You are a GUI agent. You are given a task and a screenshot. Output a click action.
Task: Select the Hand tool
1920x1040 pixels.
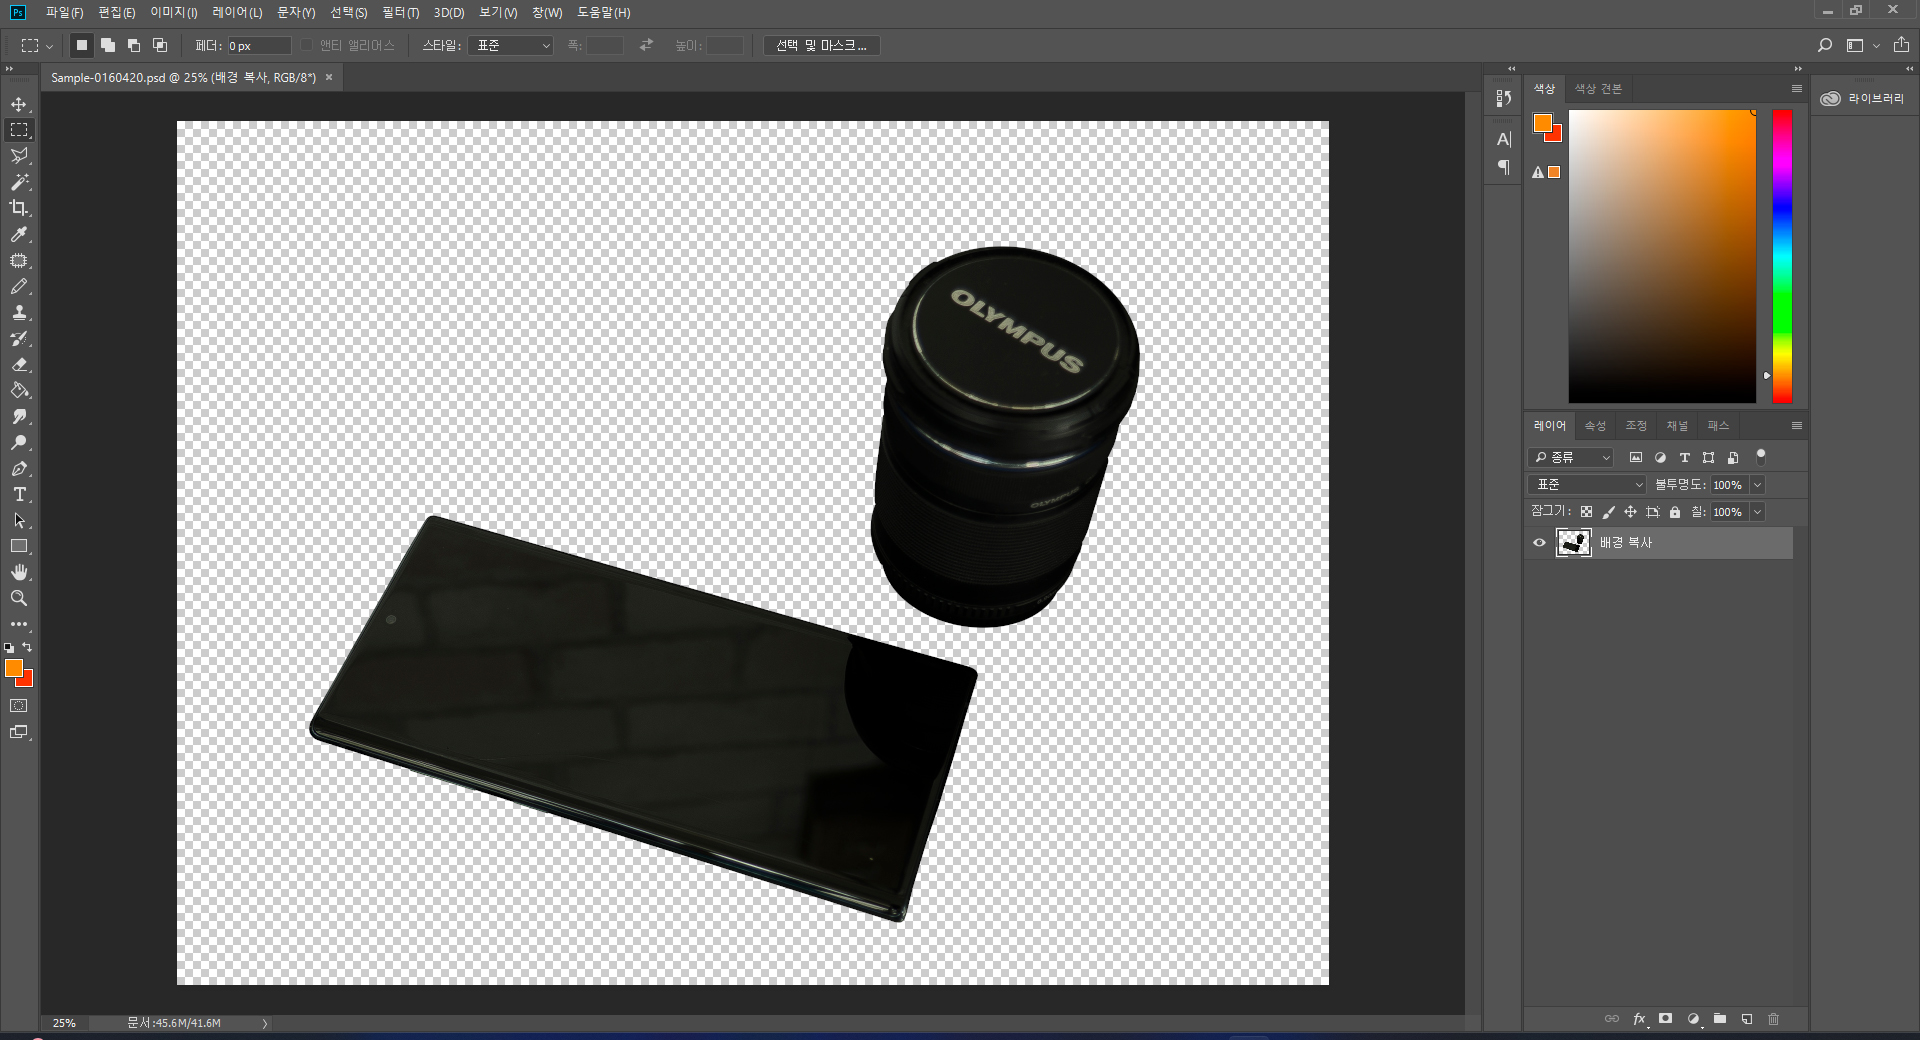[x=19, y=572]
